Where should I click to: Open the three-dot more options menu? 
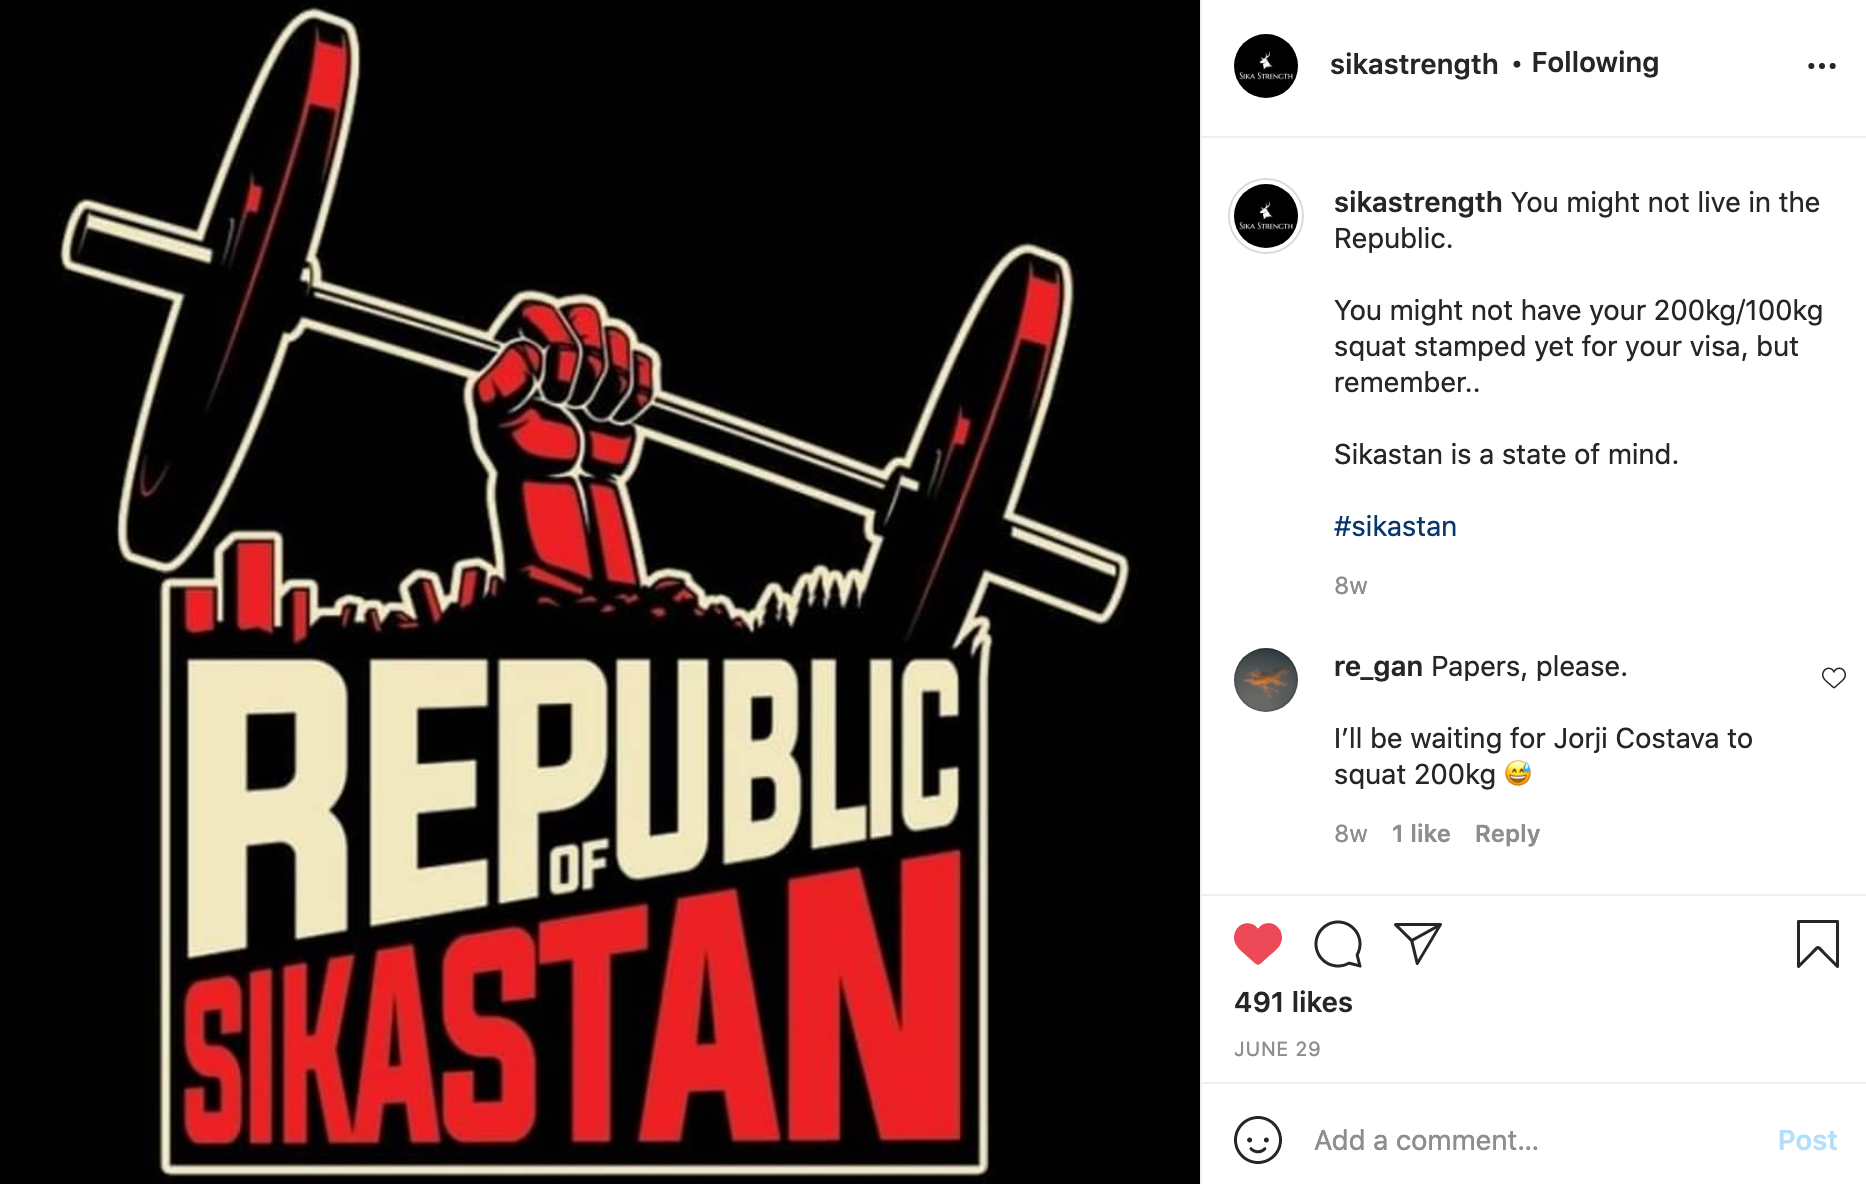[1821, 66]
